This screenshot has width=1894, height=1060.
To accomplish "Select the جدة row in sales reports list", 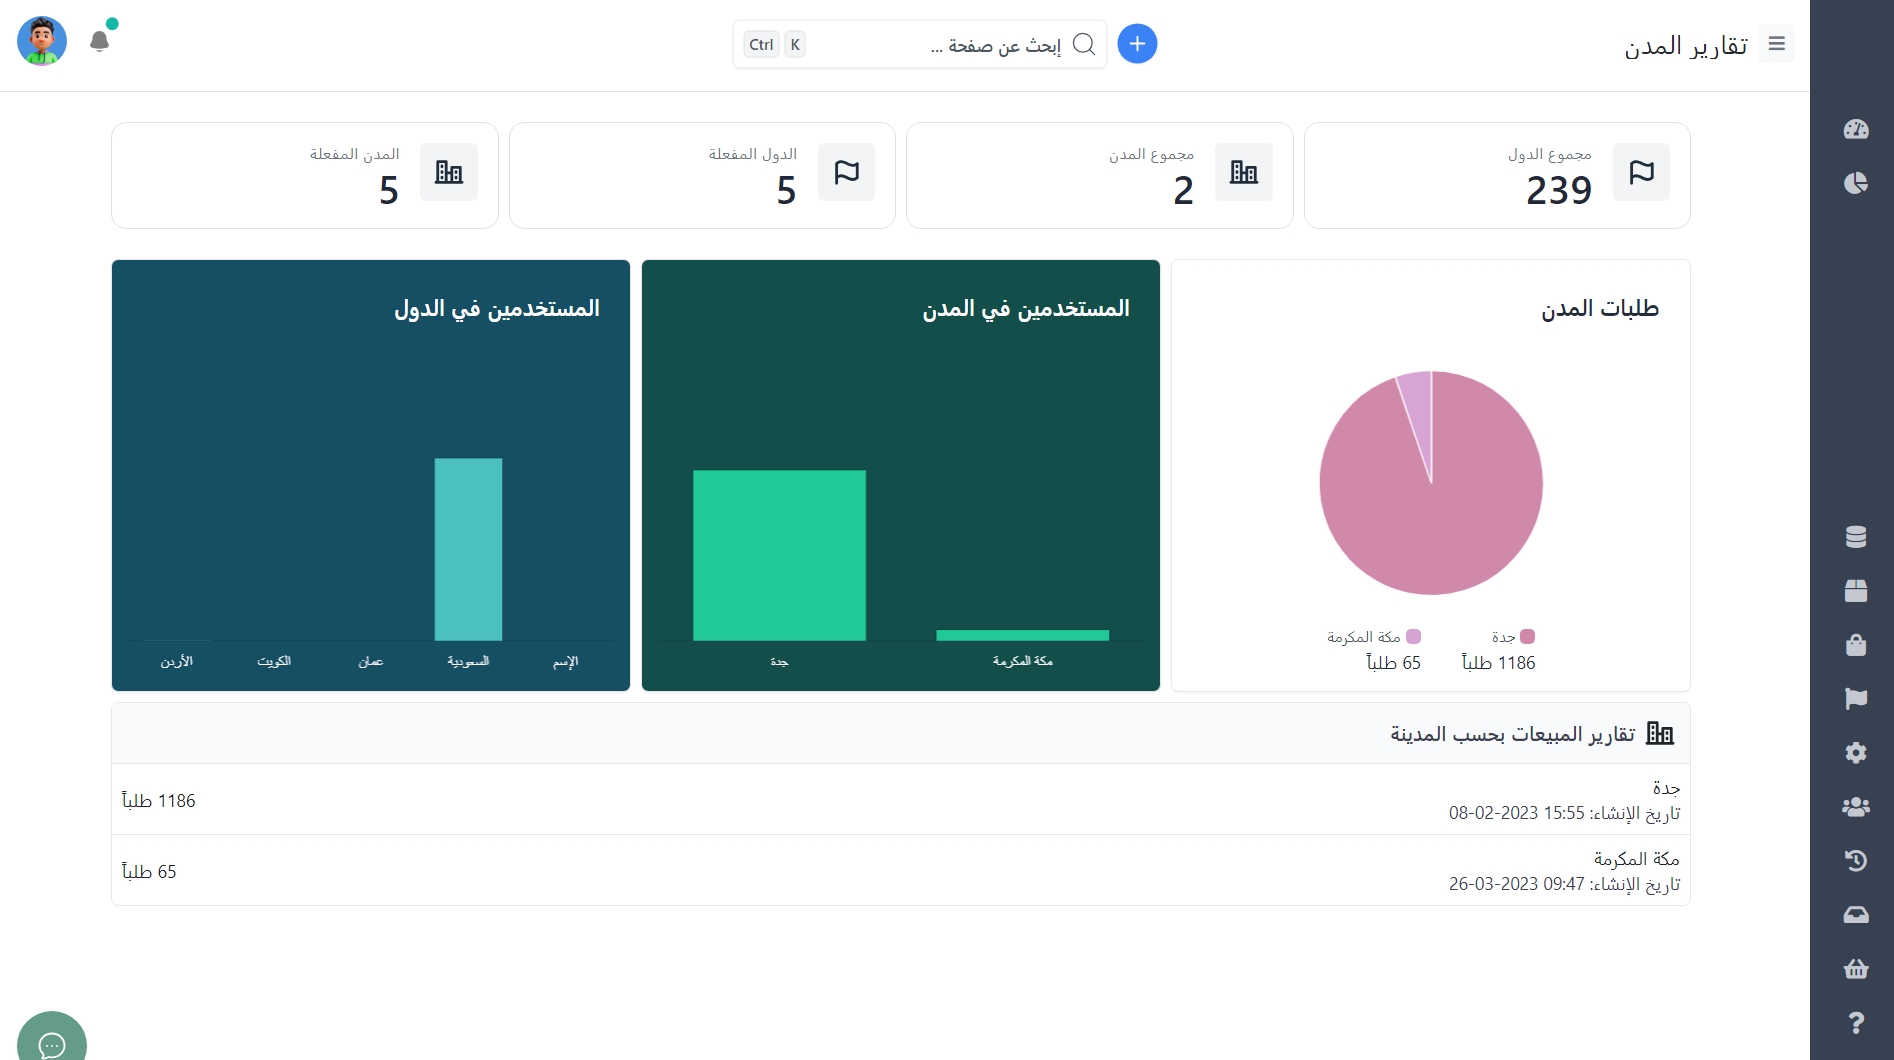I will coord(900,800).
